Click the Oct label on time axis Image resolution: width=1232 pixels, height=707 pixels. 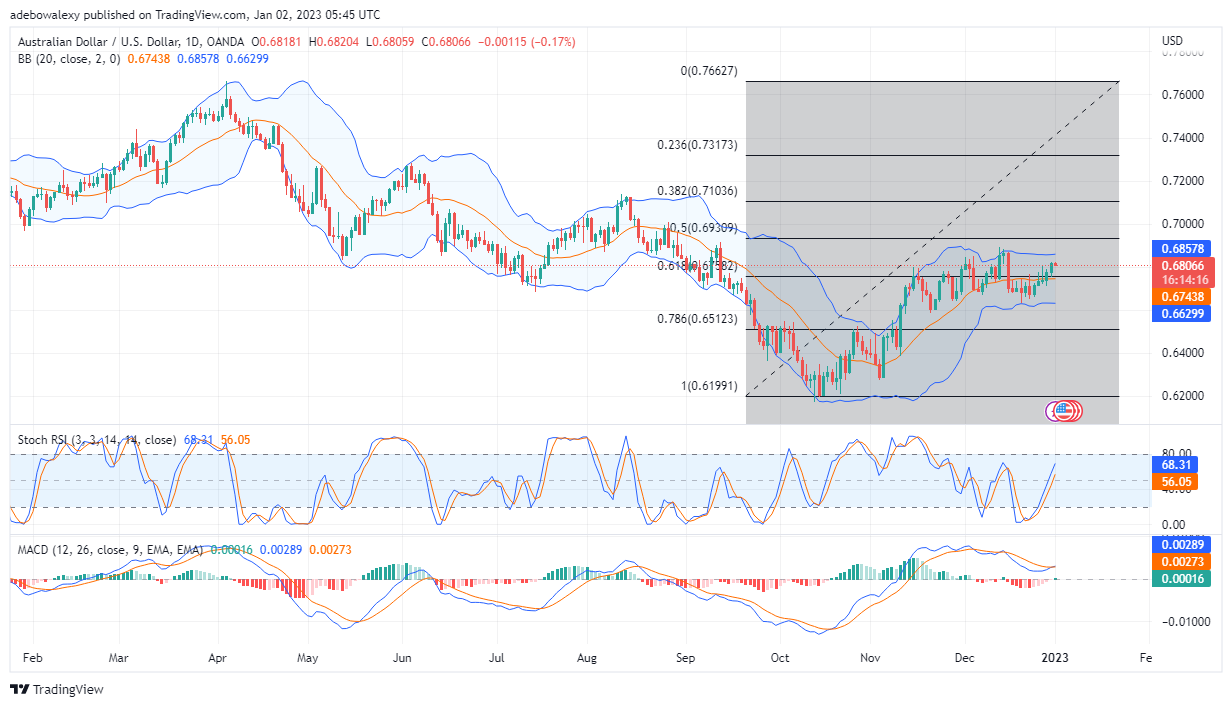coord(780,659)
